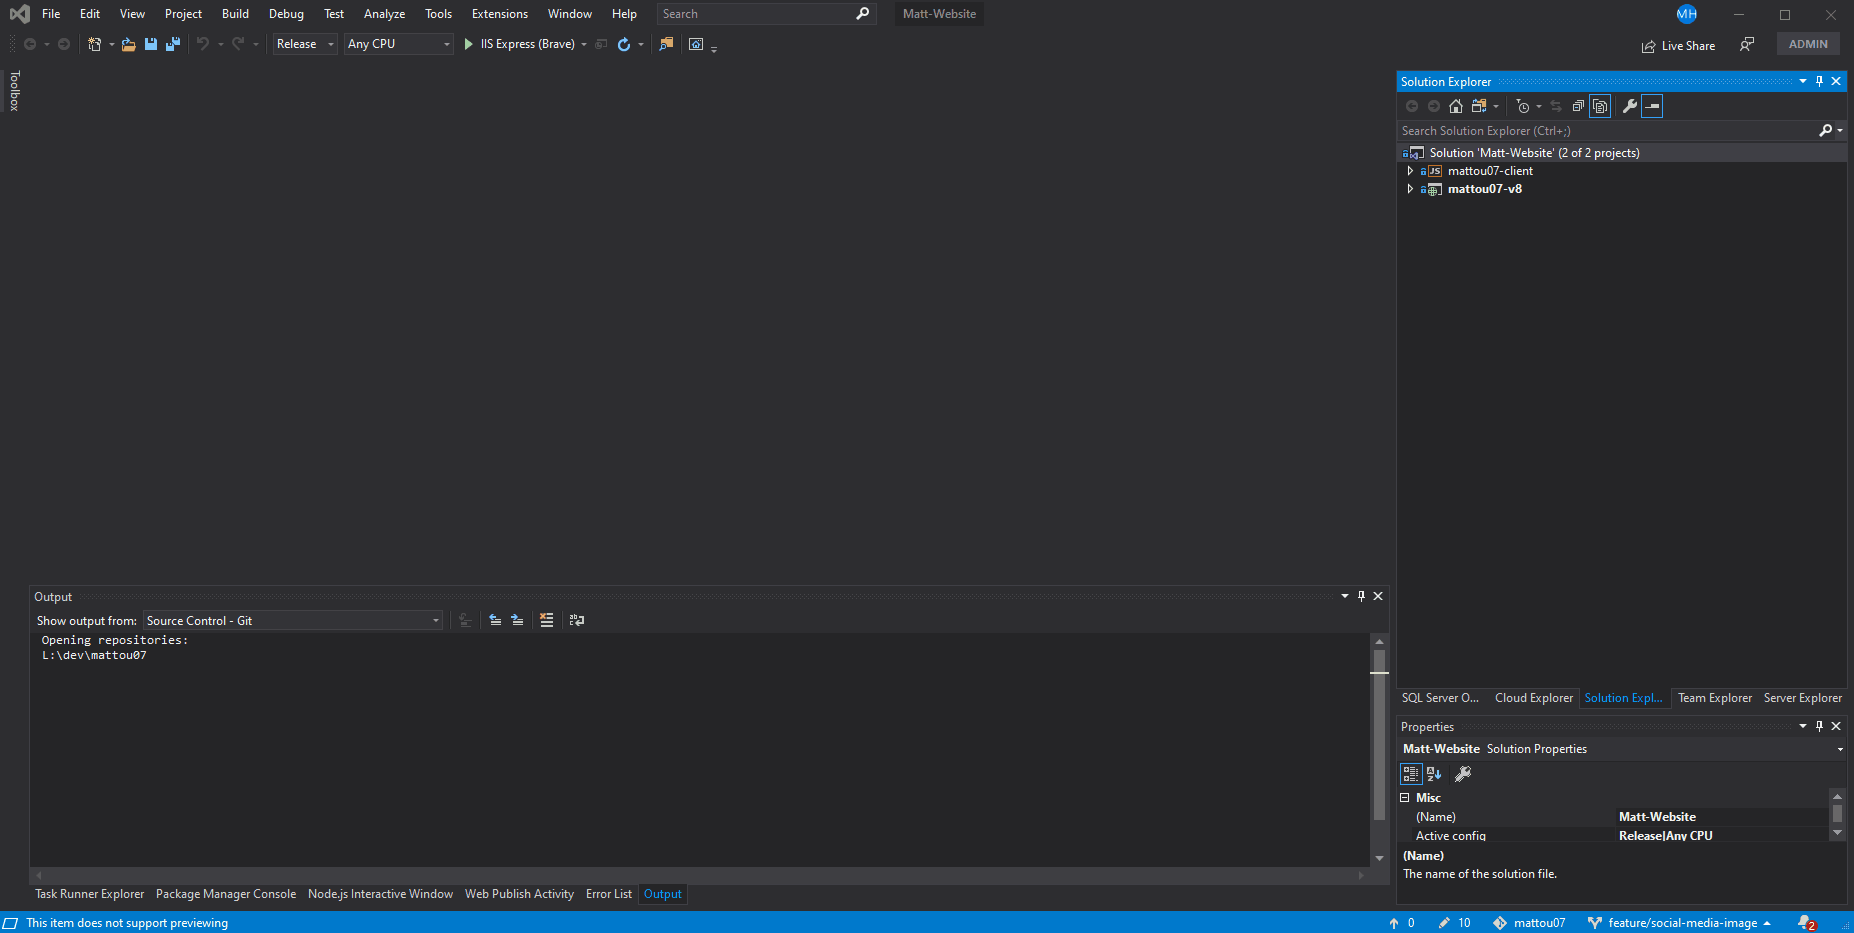Clear All output text icon

tap(546, 620)
